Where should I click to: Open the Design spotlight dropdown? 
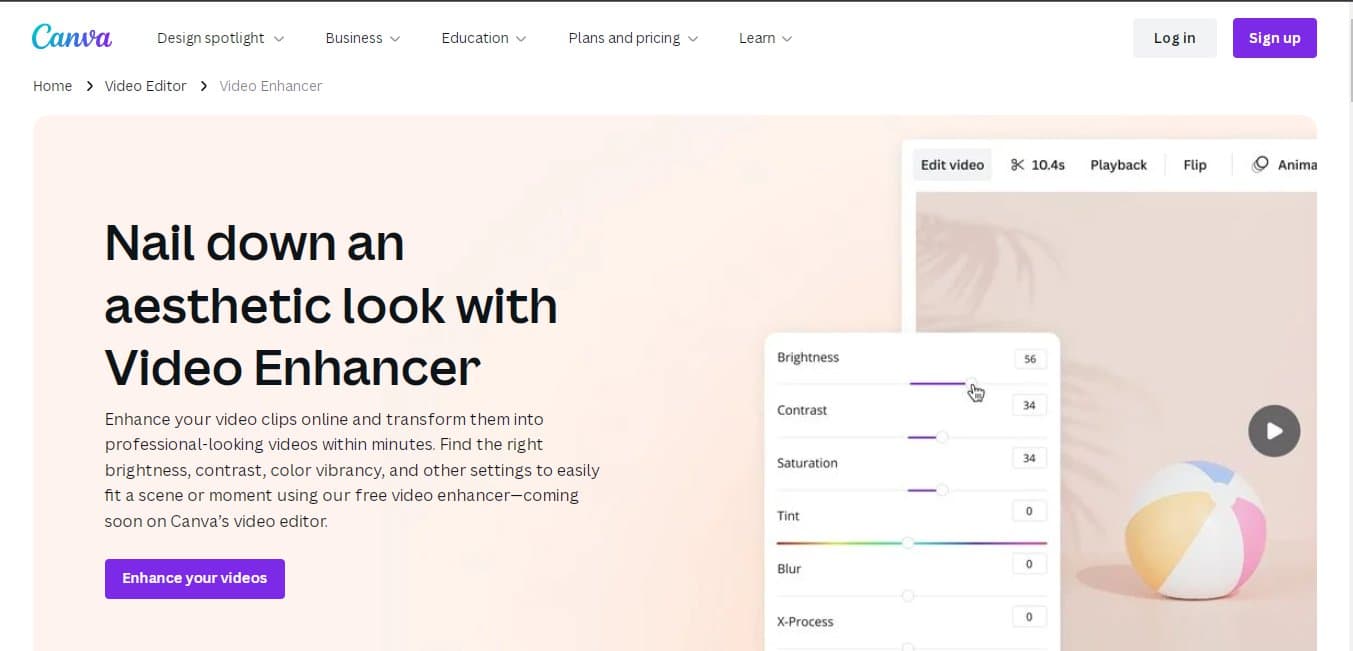220,38
